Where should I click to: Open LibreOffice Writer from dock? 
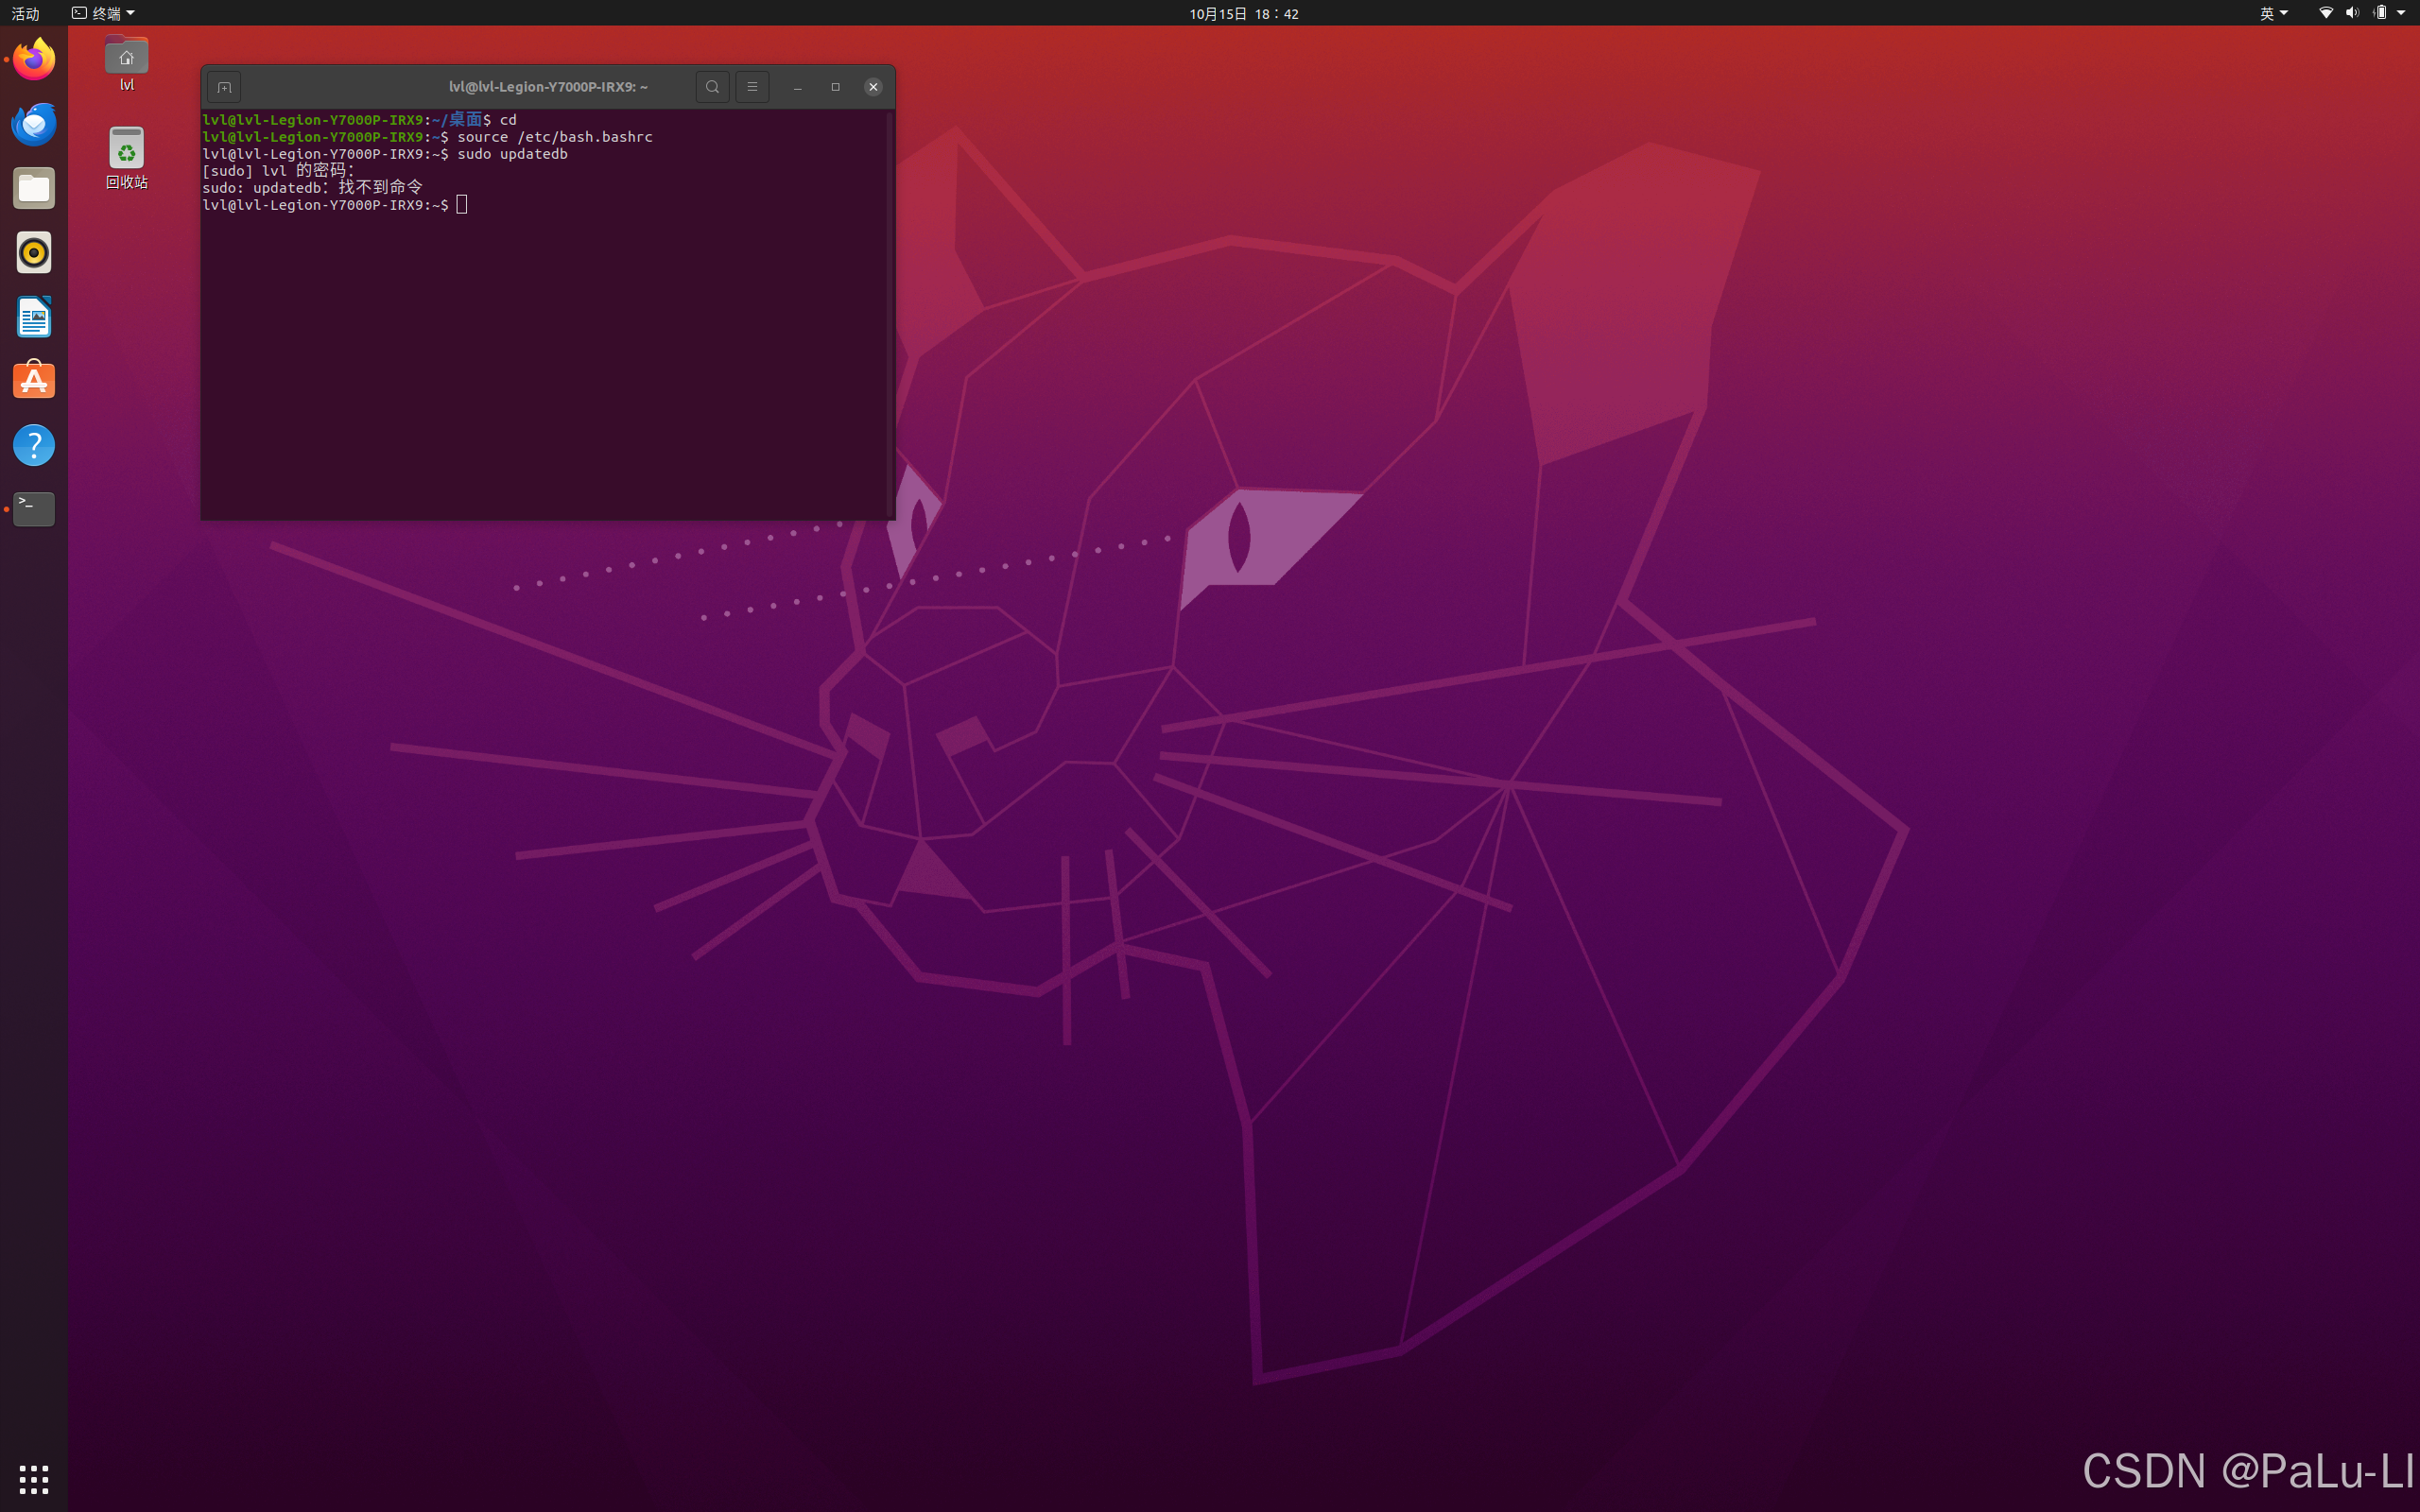coord(34,317)
